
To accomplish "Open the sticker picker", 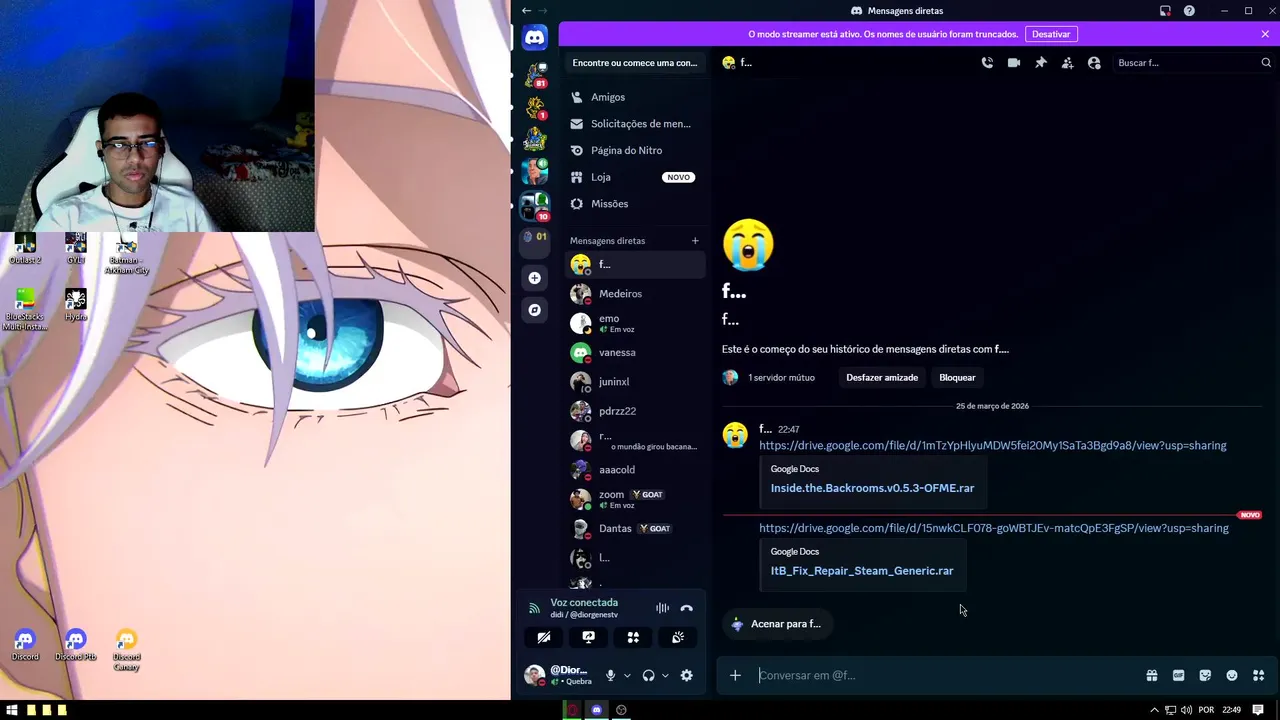I will click(1205, 676).
